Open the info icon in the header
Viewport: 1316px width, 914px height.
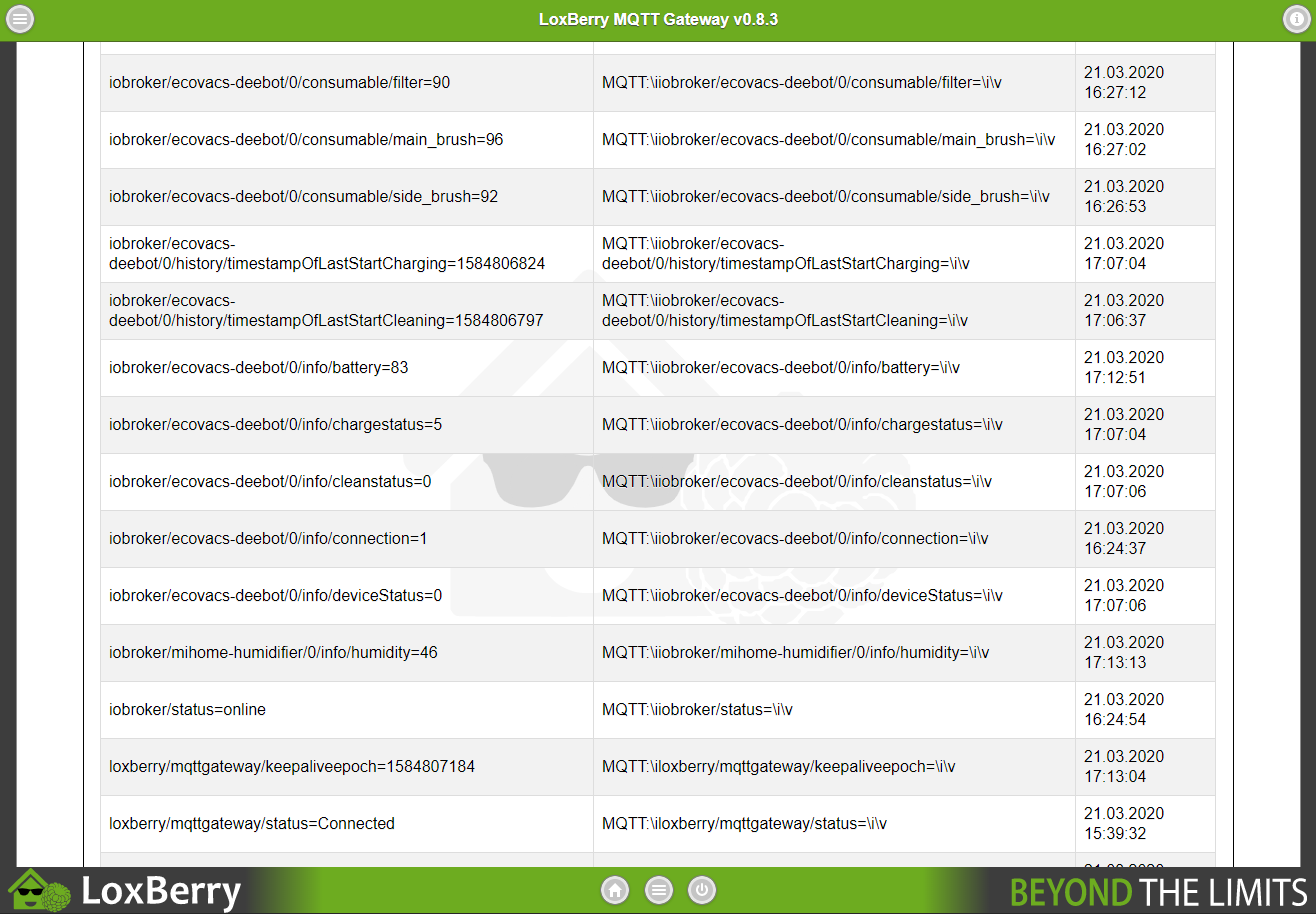[x=1296, y=19]
